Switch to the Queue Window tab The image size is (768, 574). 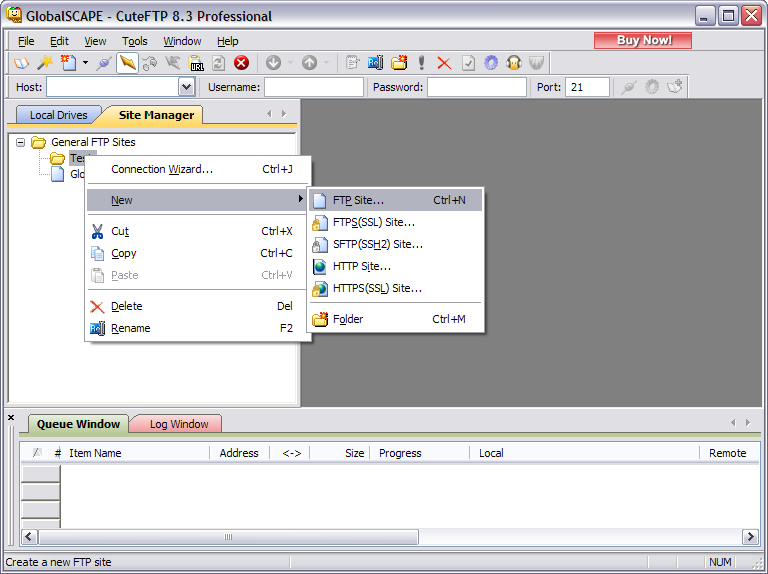point(78,424)
